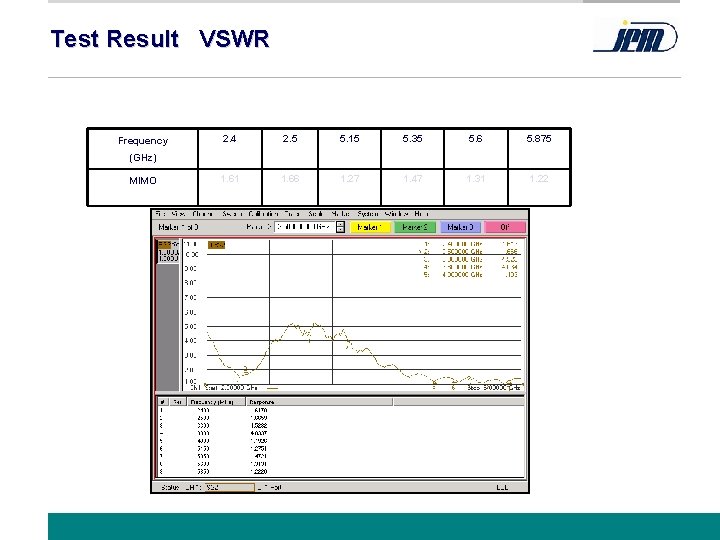Click the JPM logo in the corner

[x=636, y=36]
